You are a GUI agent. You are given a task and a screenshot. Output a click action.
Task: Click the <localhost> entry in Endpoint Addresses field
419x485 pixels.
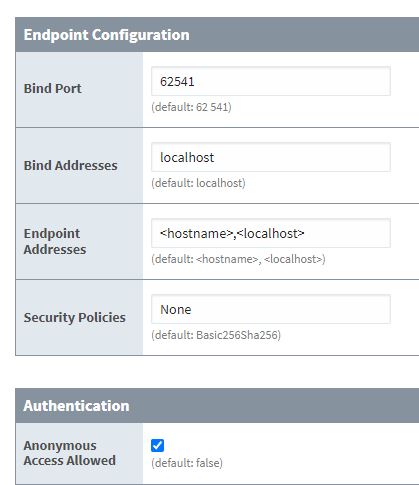[x=270, y=233]
